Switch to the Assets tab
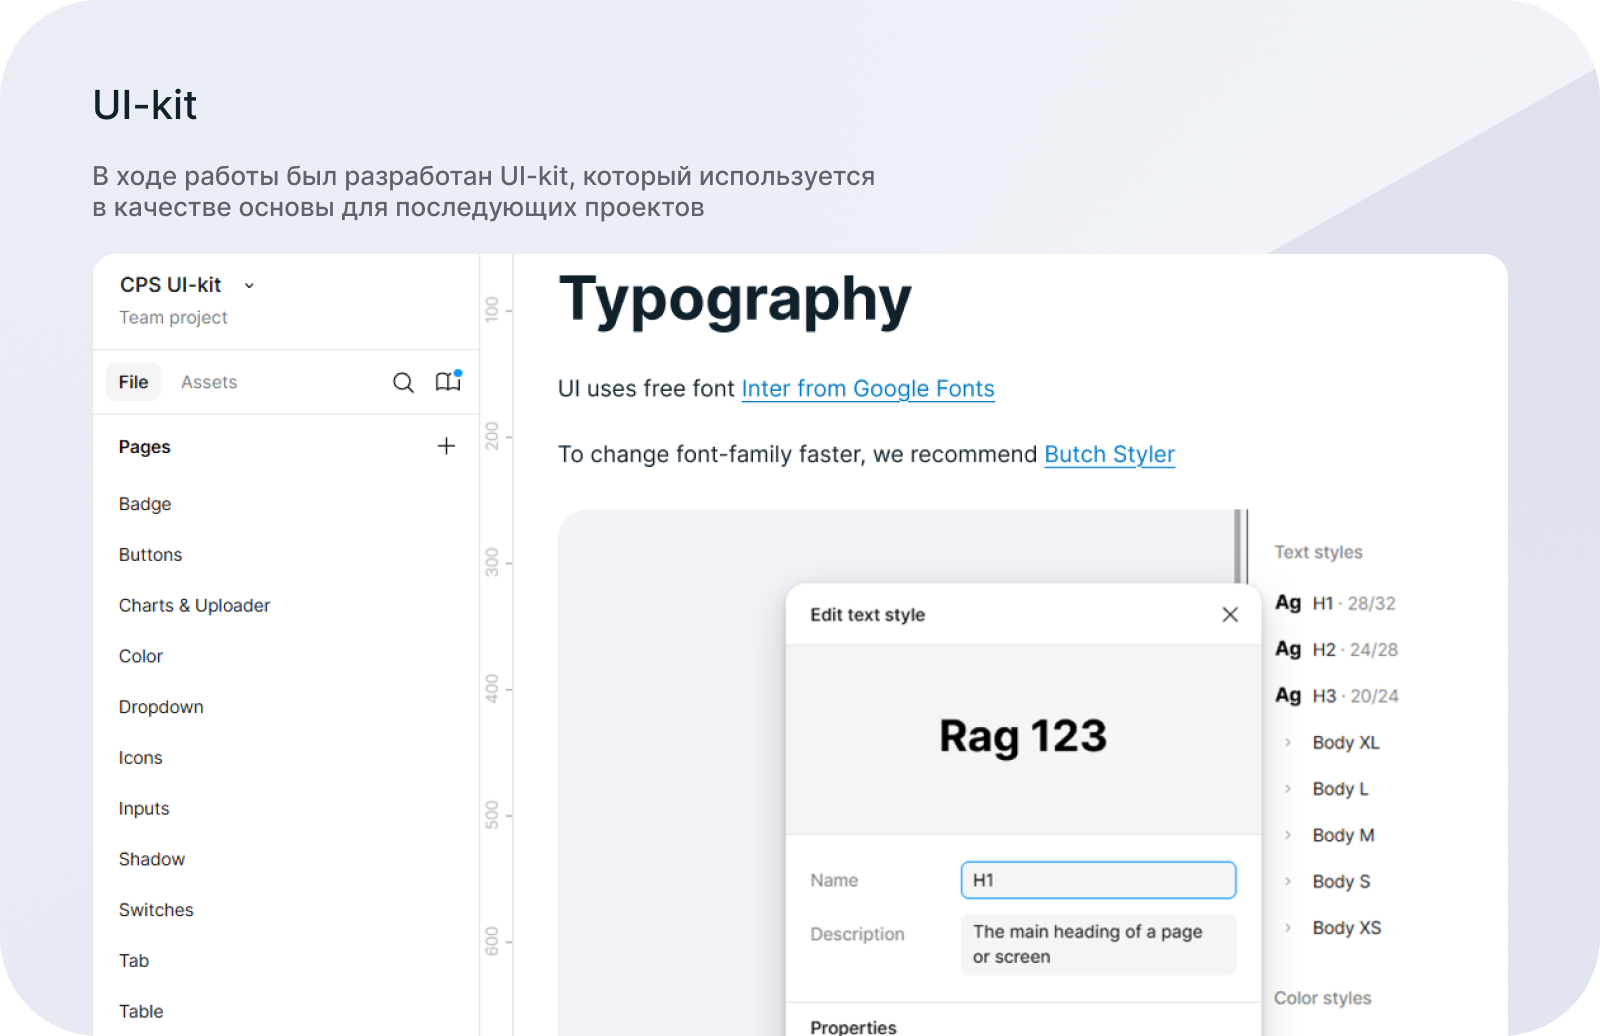The height and width of the screenshot is (1036, 1600). 209,382
